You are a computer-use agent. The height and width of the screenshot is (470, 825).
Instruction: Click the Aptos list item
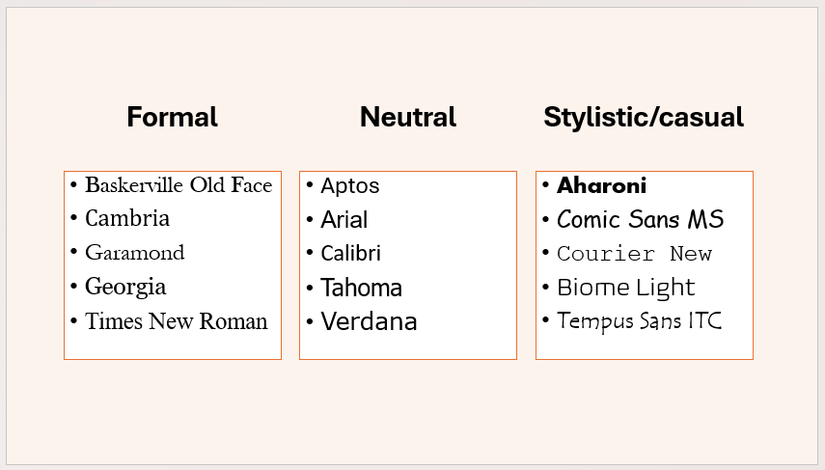coord(350,186)
